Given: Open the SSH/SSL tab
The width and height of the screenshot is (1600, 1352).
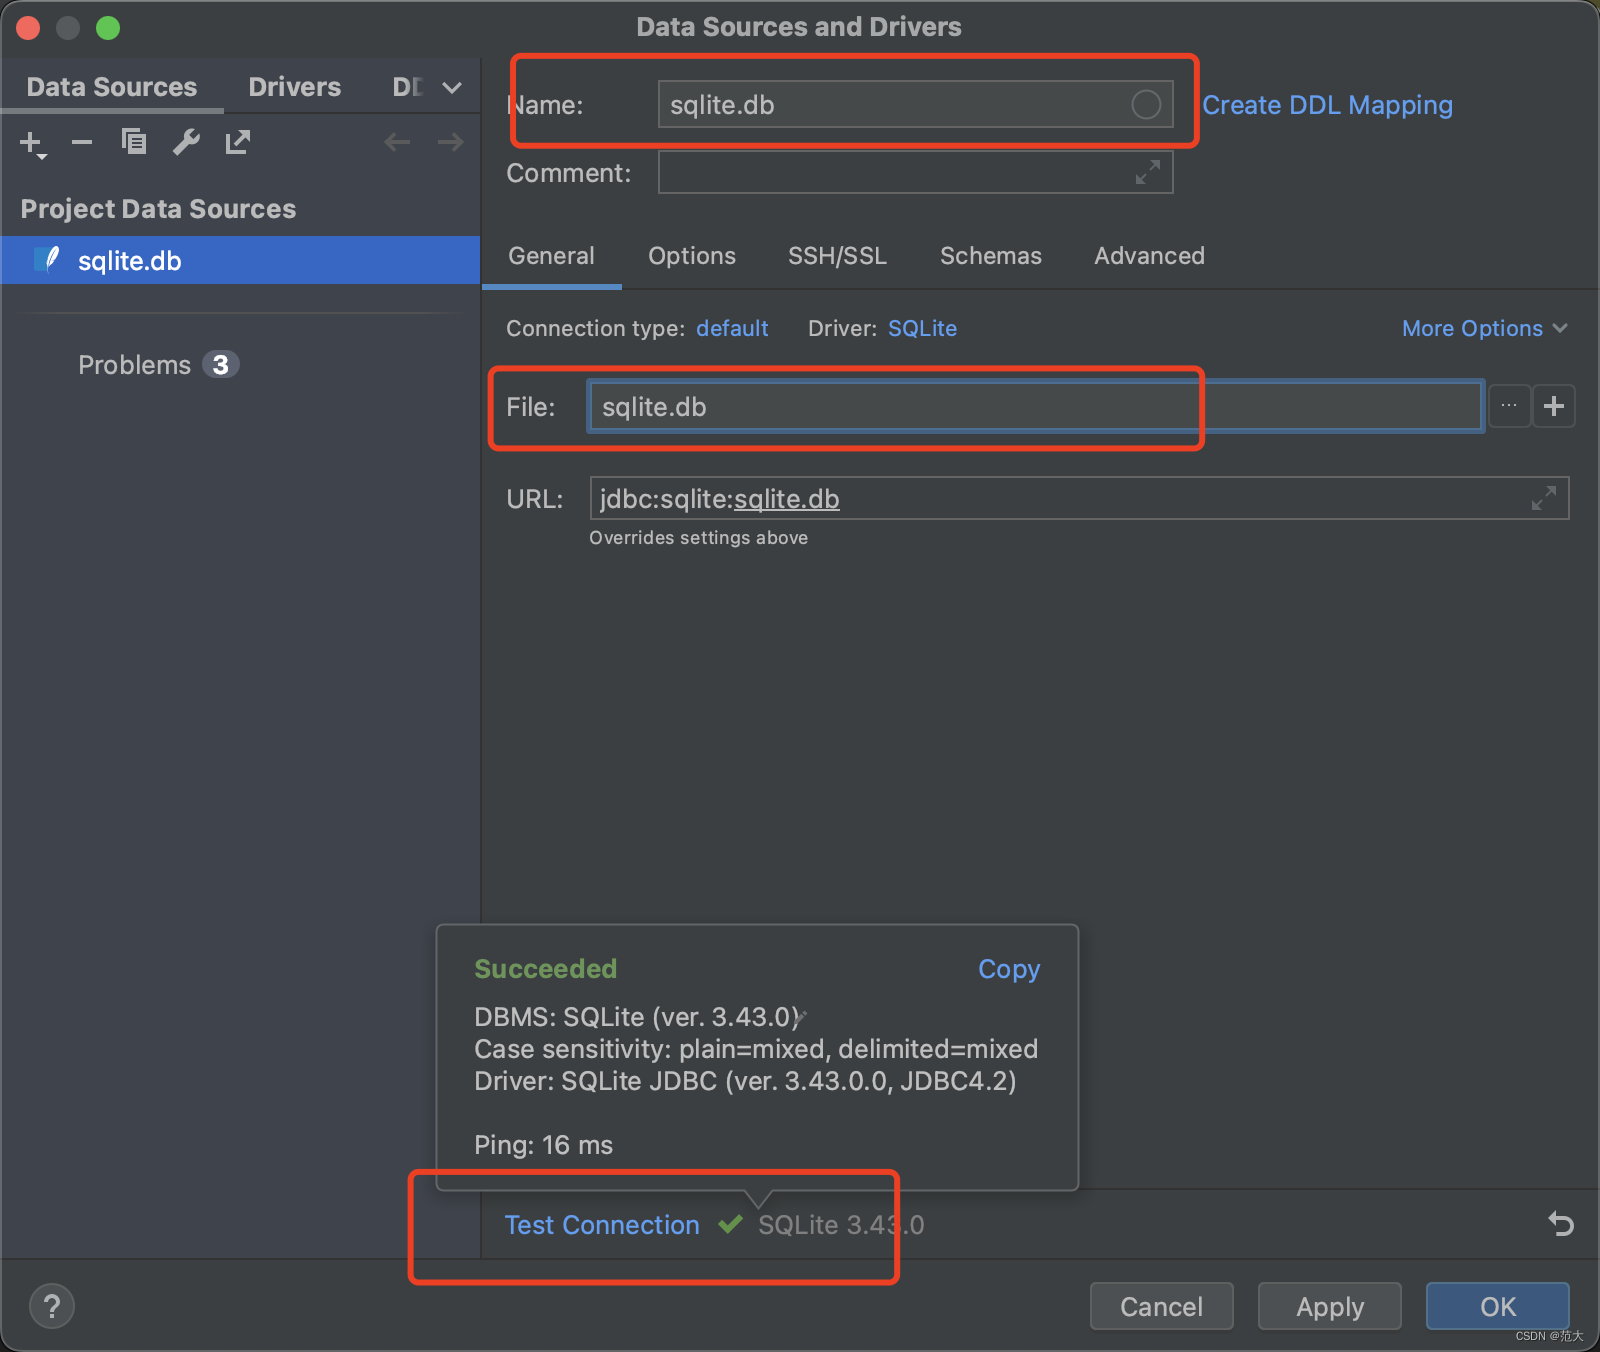Looking at the screenshot, I should pos(837,256).
